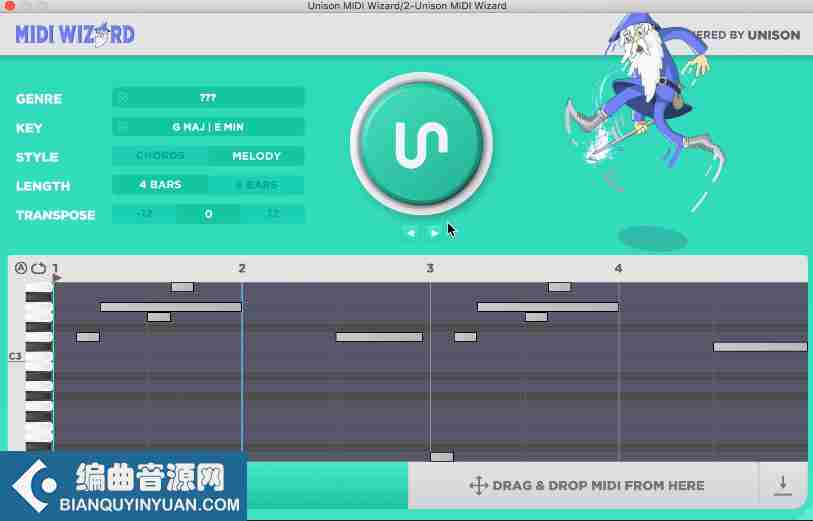Set length to 4 BARS
813x521 pixels.
point(160,185)
